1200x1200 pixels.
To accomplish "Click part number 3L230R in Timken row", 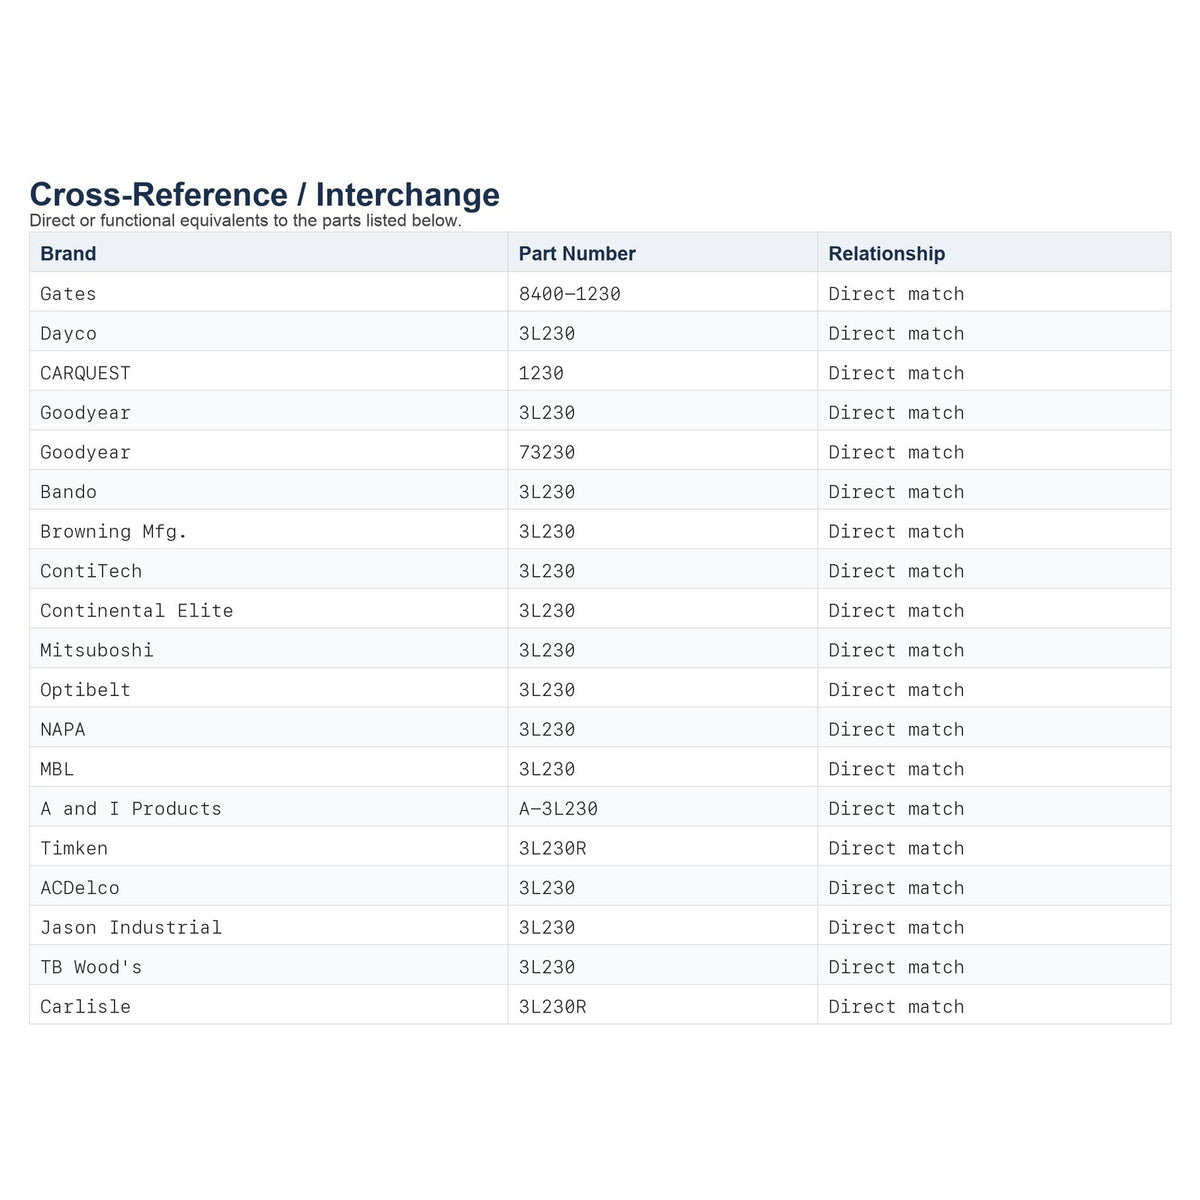I will coord(553,849).
